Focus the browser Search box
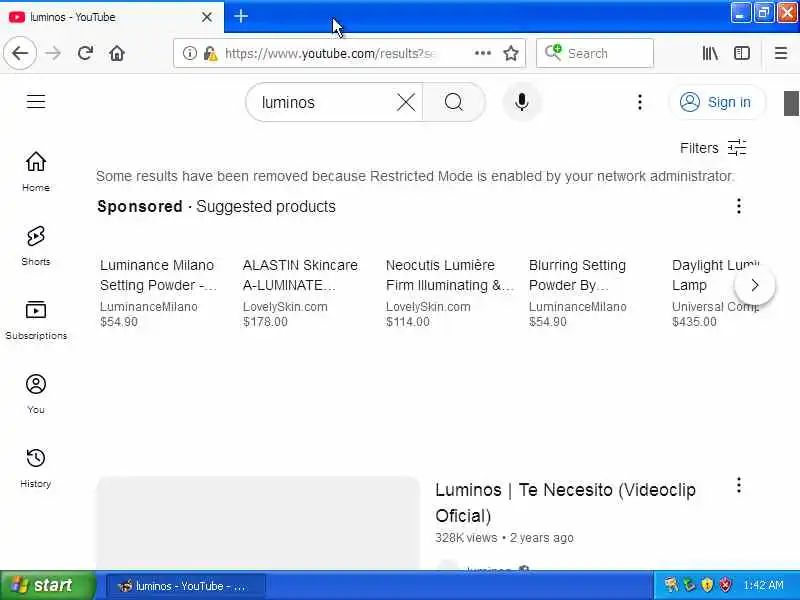 click(594, 53)
